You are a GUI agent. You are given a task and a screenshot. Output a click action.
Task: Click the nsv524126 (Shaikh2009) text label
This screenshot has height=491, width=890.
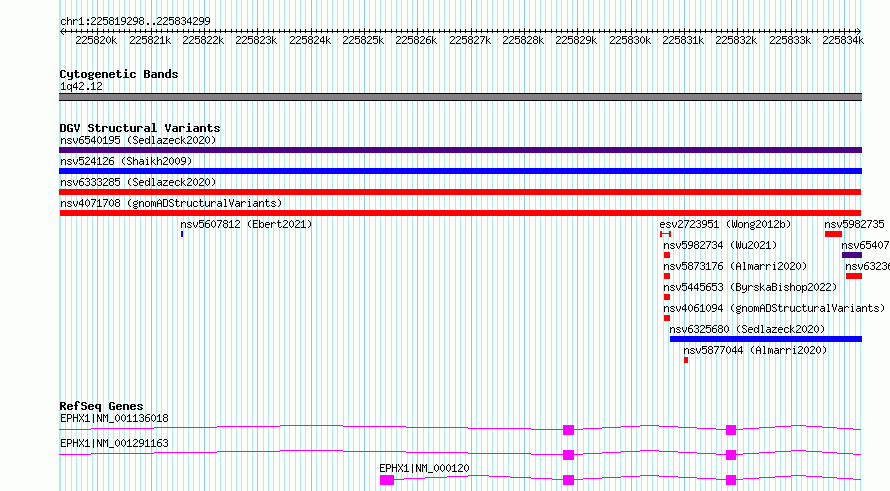click(126, 161)
